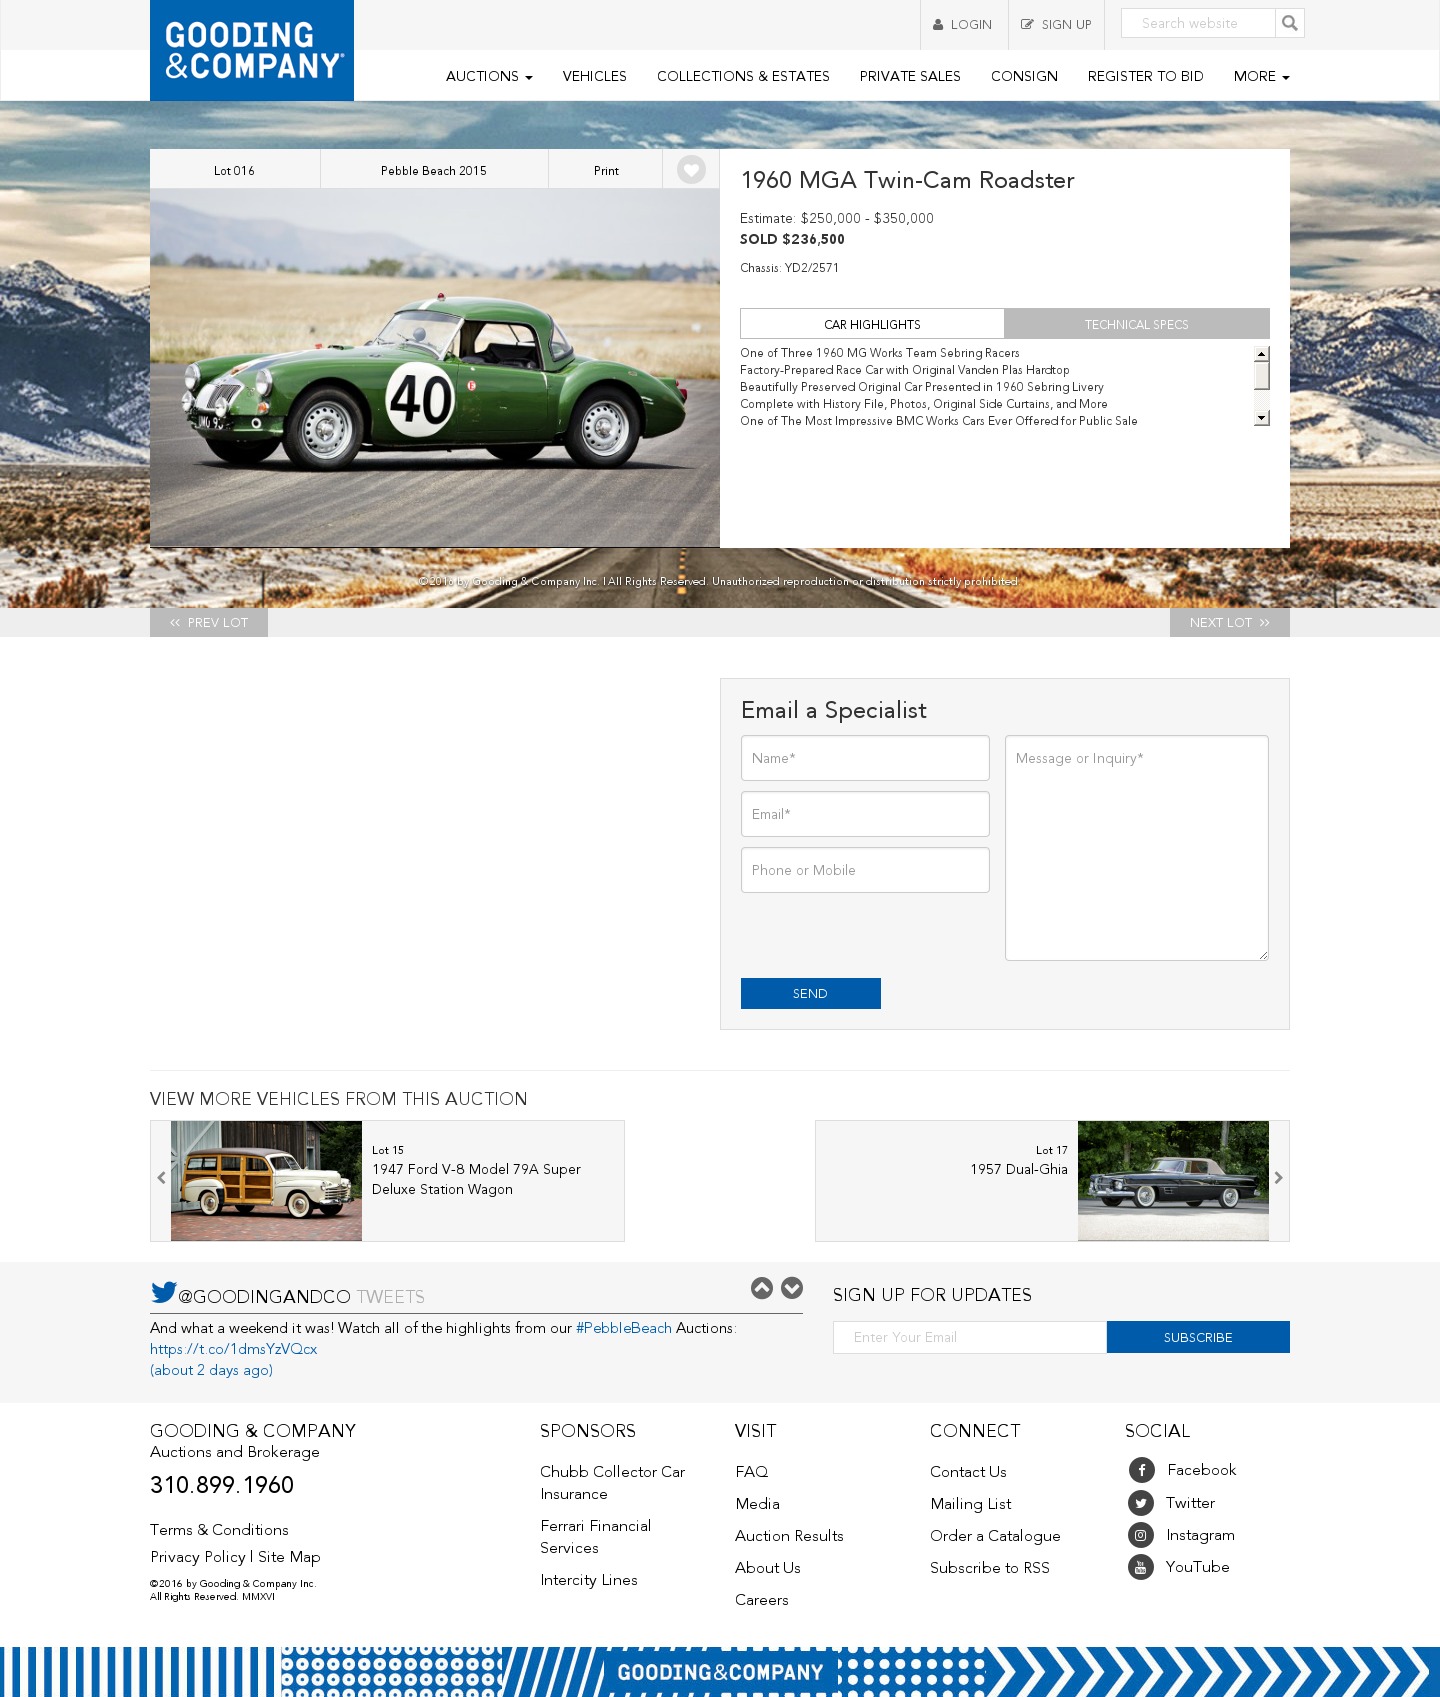Image resolution: width=1440 pixels, height=1697 pixels.
Task: Go to Collections & Estates
Action: 743,76
